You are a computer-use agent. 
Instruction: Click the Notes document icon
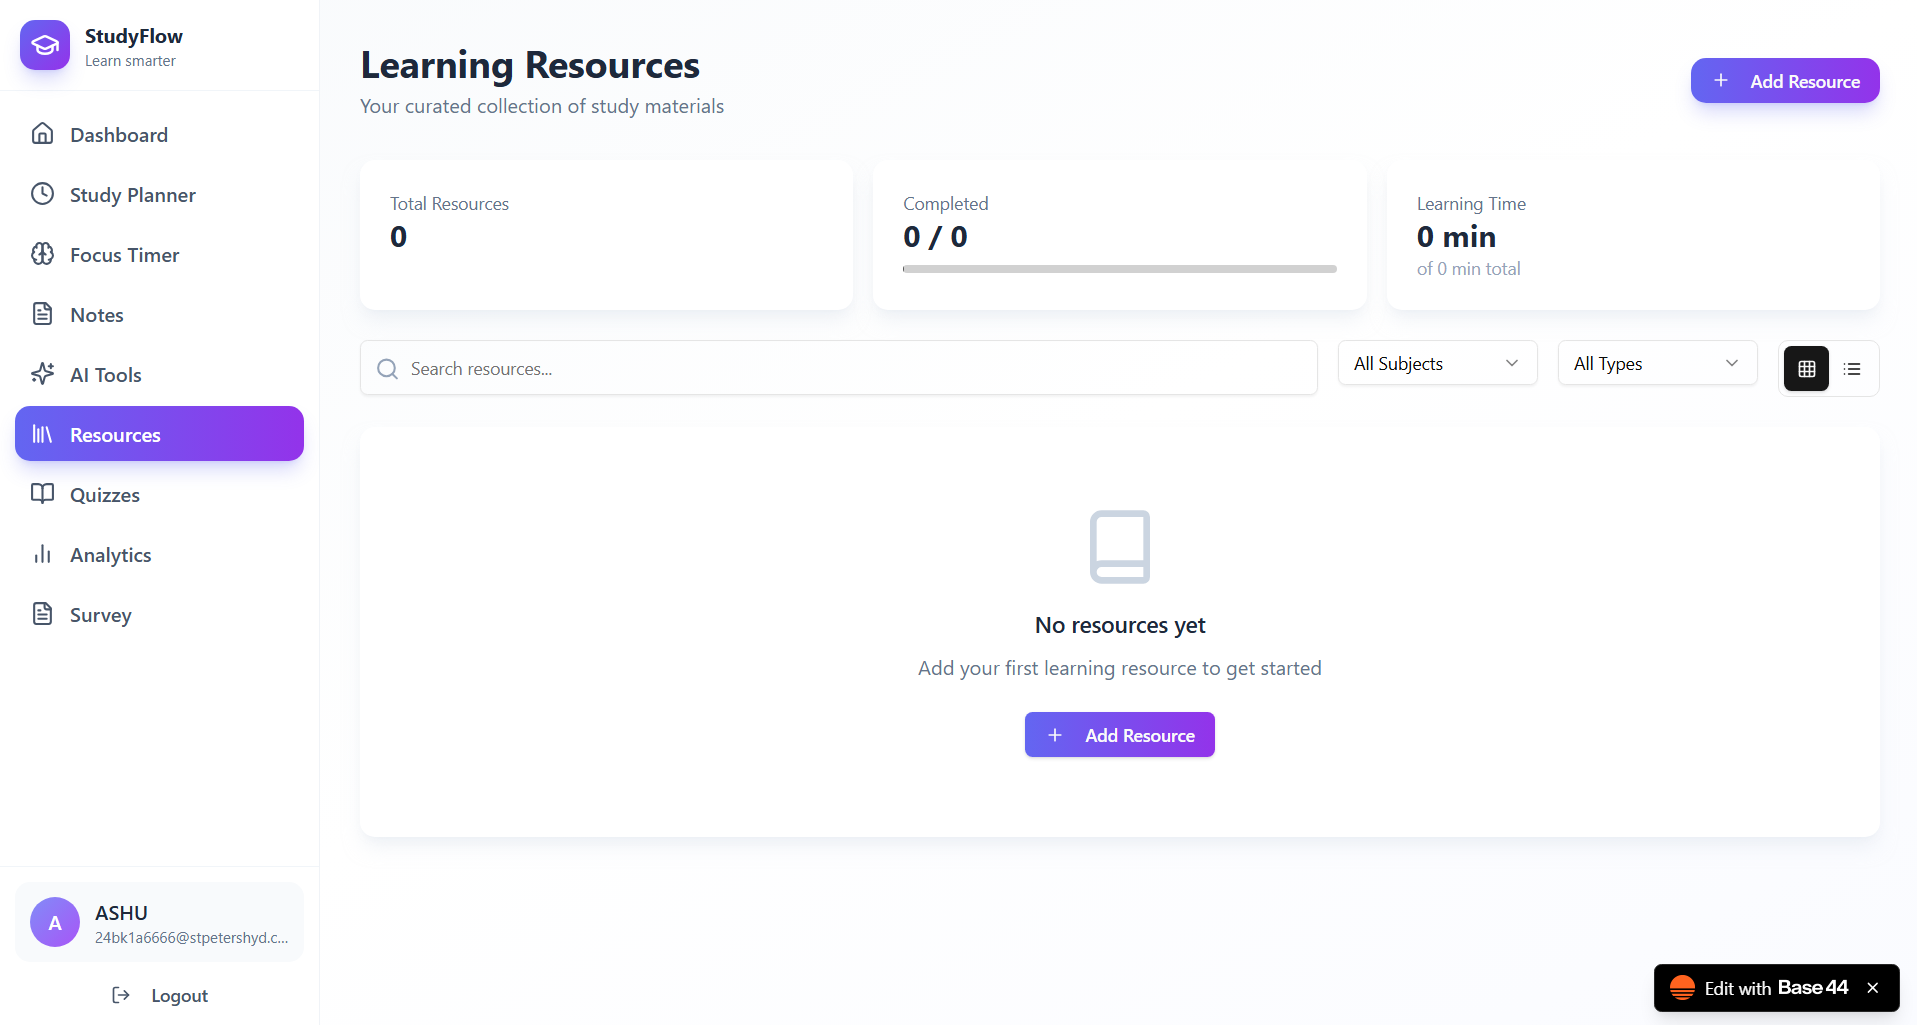[x=42, y=314]
